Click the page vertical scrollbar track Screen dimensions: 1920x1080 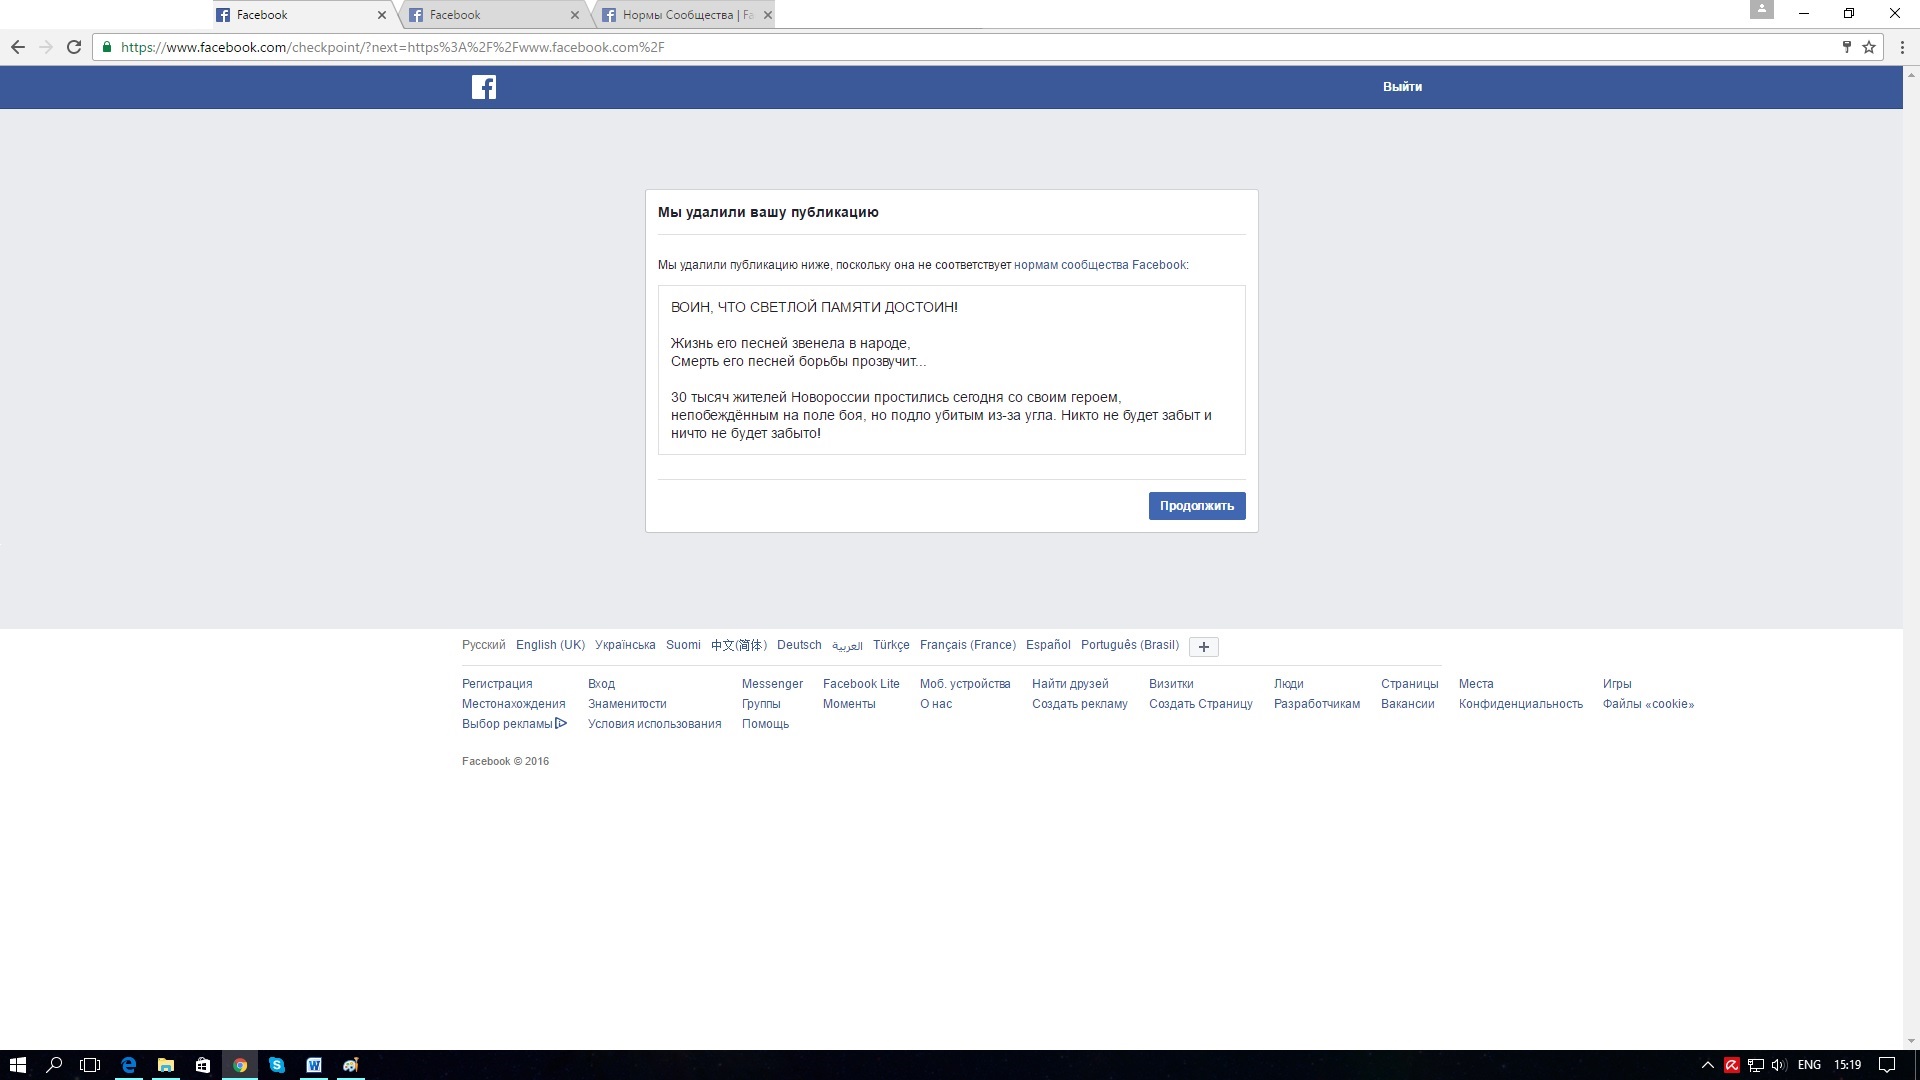pyautogui.click(x=1911, y=558)
